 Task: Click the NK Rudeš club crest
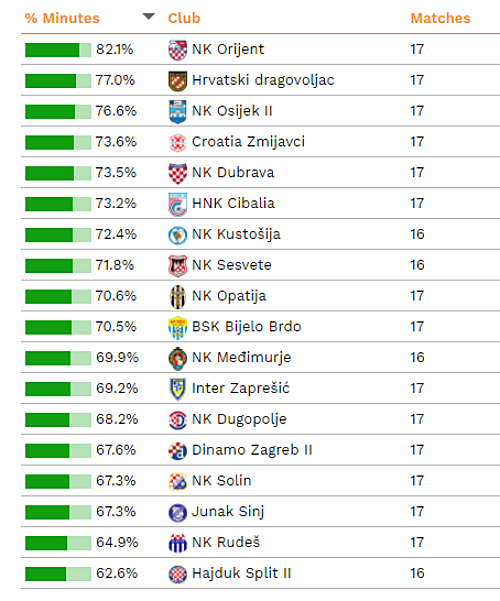[x=178, y=543]
